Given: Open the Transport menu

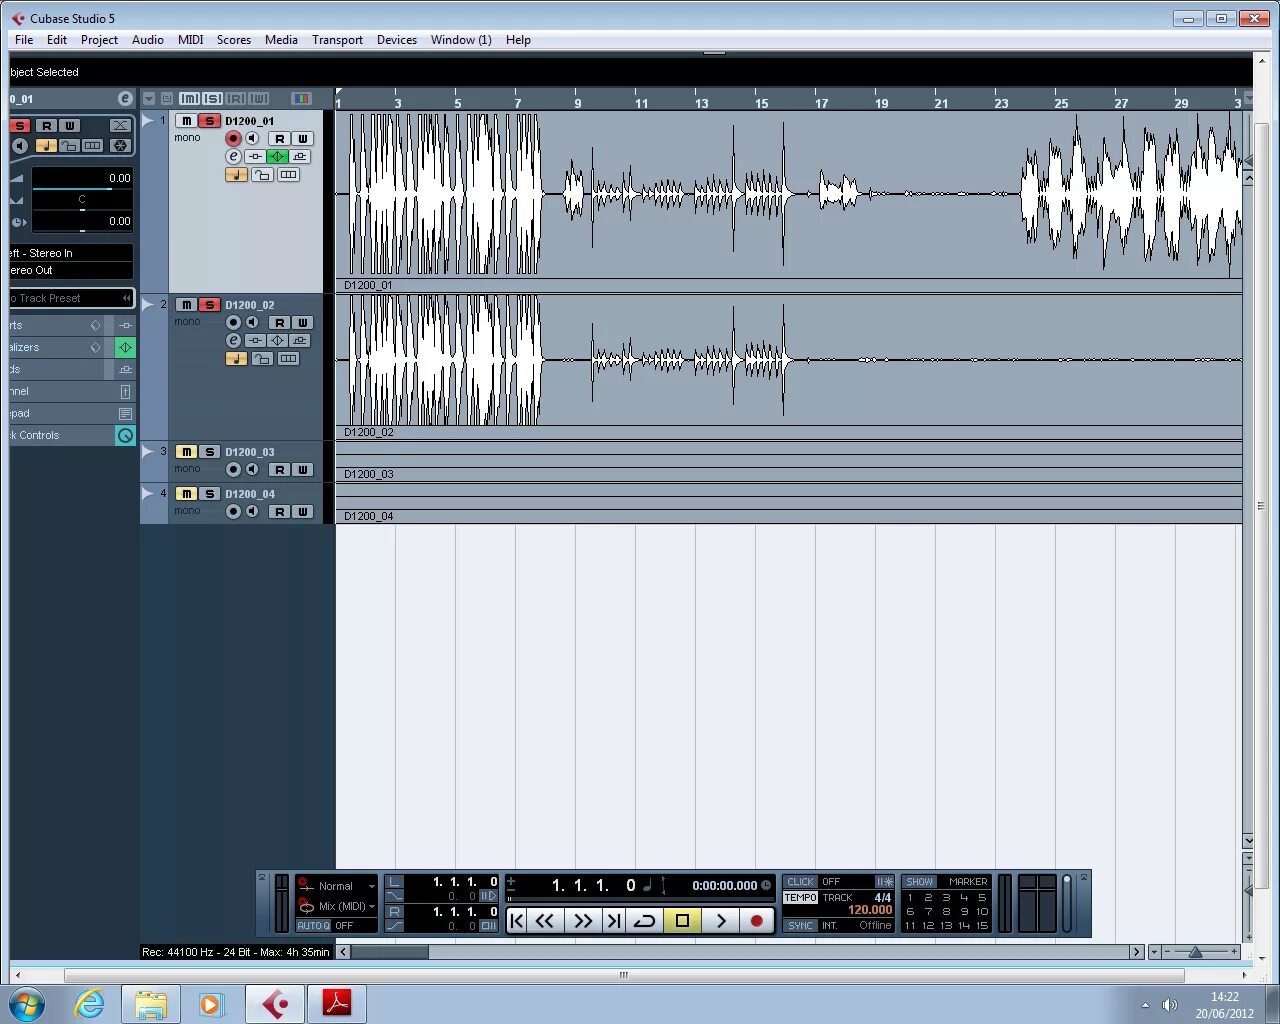Looking at the screenshot, I should coord(337,40).
